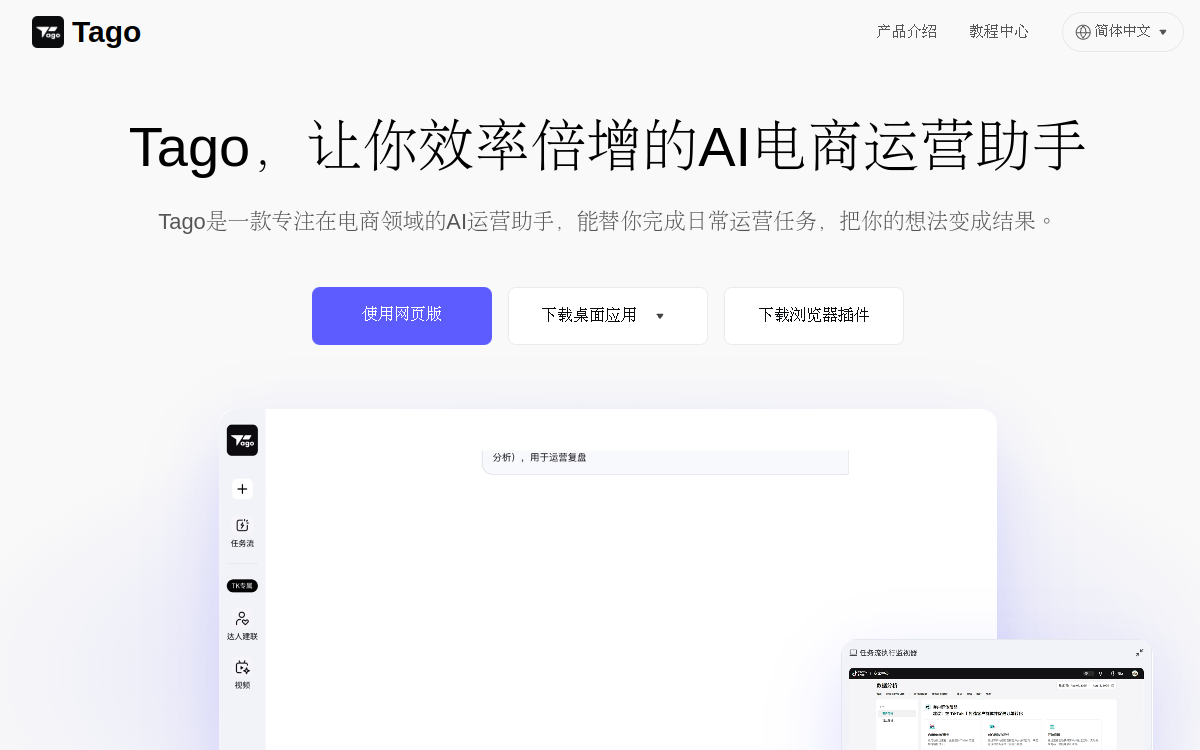The height and width of the screenshot is (750, 1200).
Task: Click the monitor panel's browser screenshot thumbnail
Action: pyautogui.click(x=996, y=708)
